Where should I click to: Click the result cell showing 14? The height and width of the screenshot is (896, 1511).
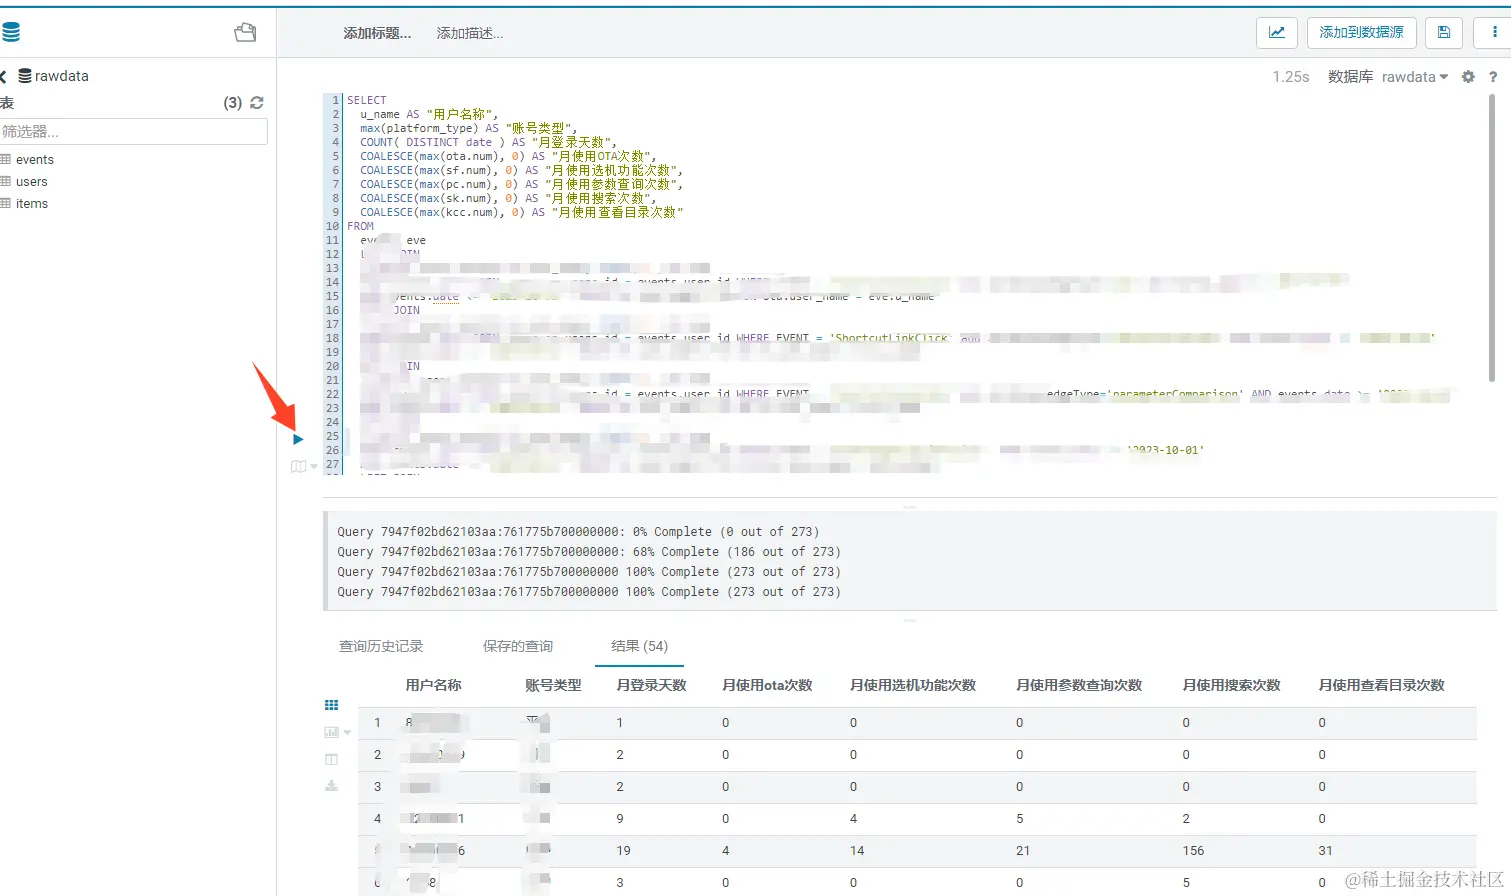tap(857, 851)
